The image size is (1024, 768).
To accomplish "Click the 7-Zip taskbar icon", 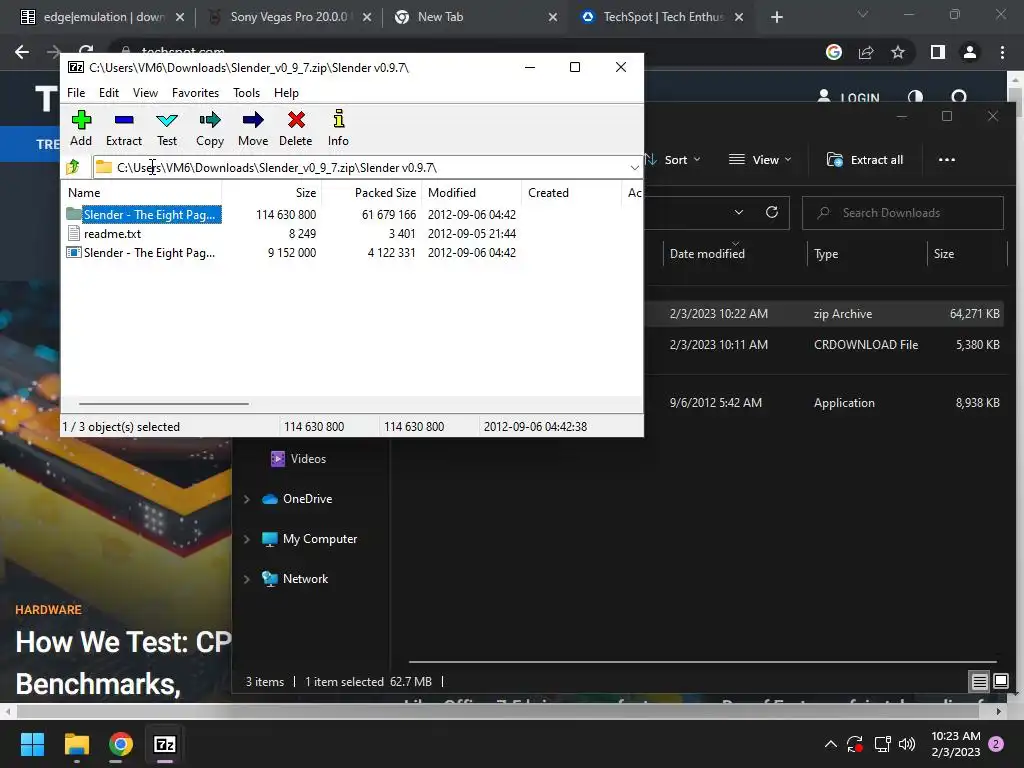I will [x=165, y=744].
